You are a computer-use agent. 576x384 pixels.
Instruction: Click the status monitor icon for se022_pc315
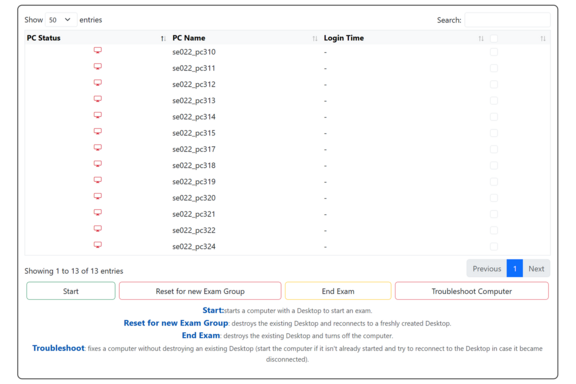click(98, 131)
